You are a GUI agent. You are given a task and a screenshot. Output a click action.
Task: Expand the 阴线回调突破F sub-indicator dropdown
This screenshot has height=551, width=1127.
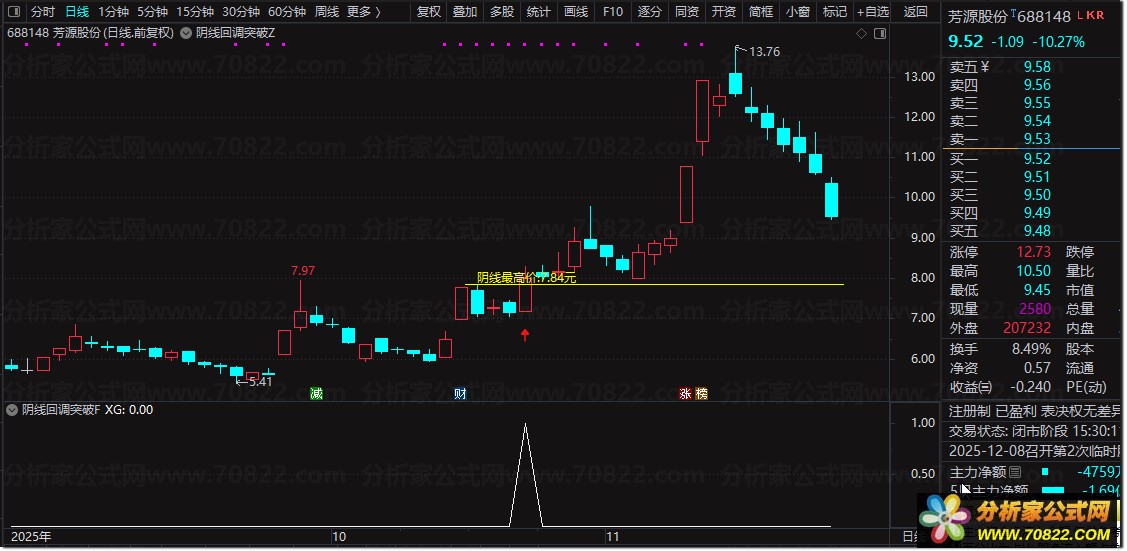(x=12, y=410)
